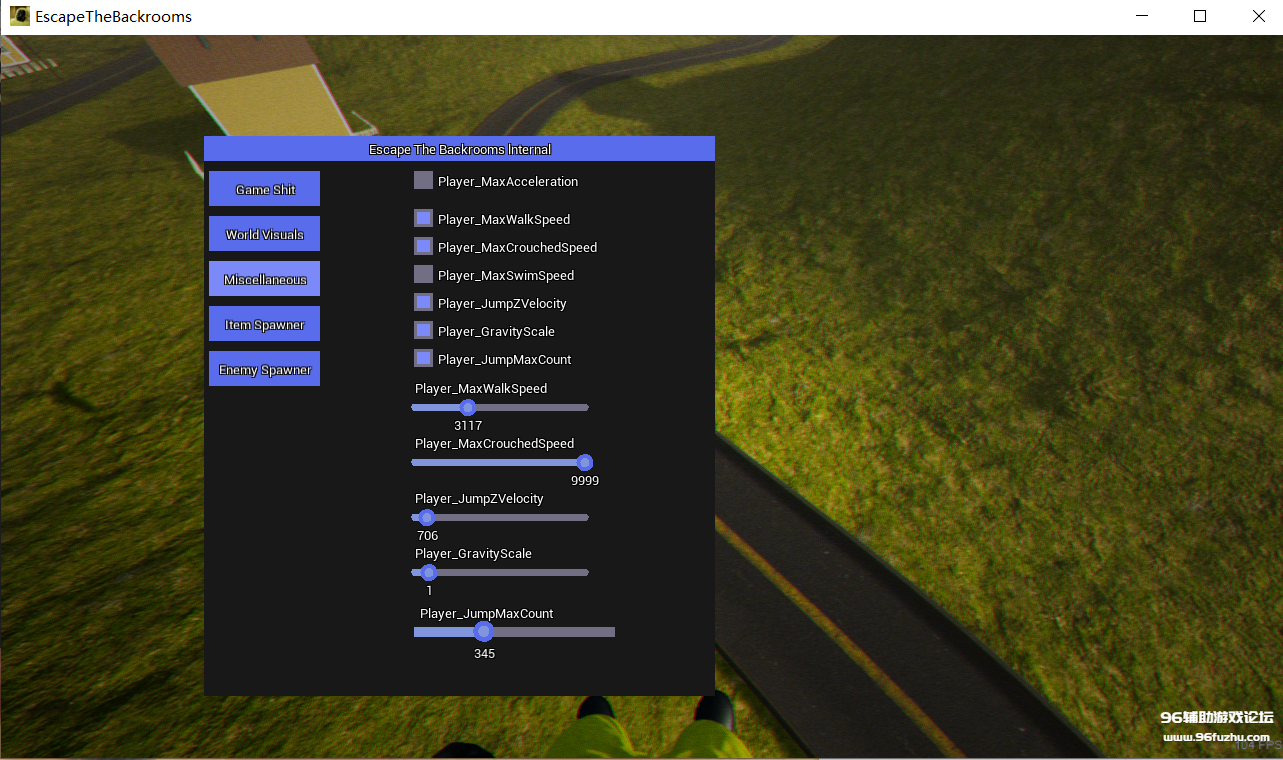Enable the Player_MaxSwimSpeed checkbox
Image resolution: width=1283 pixels, height=760 pixels.
[423, 274]
